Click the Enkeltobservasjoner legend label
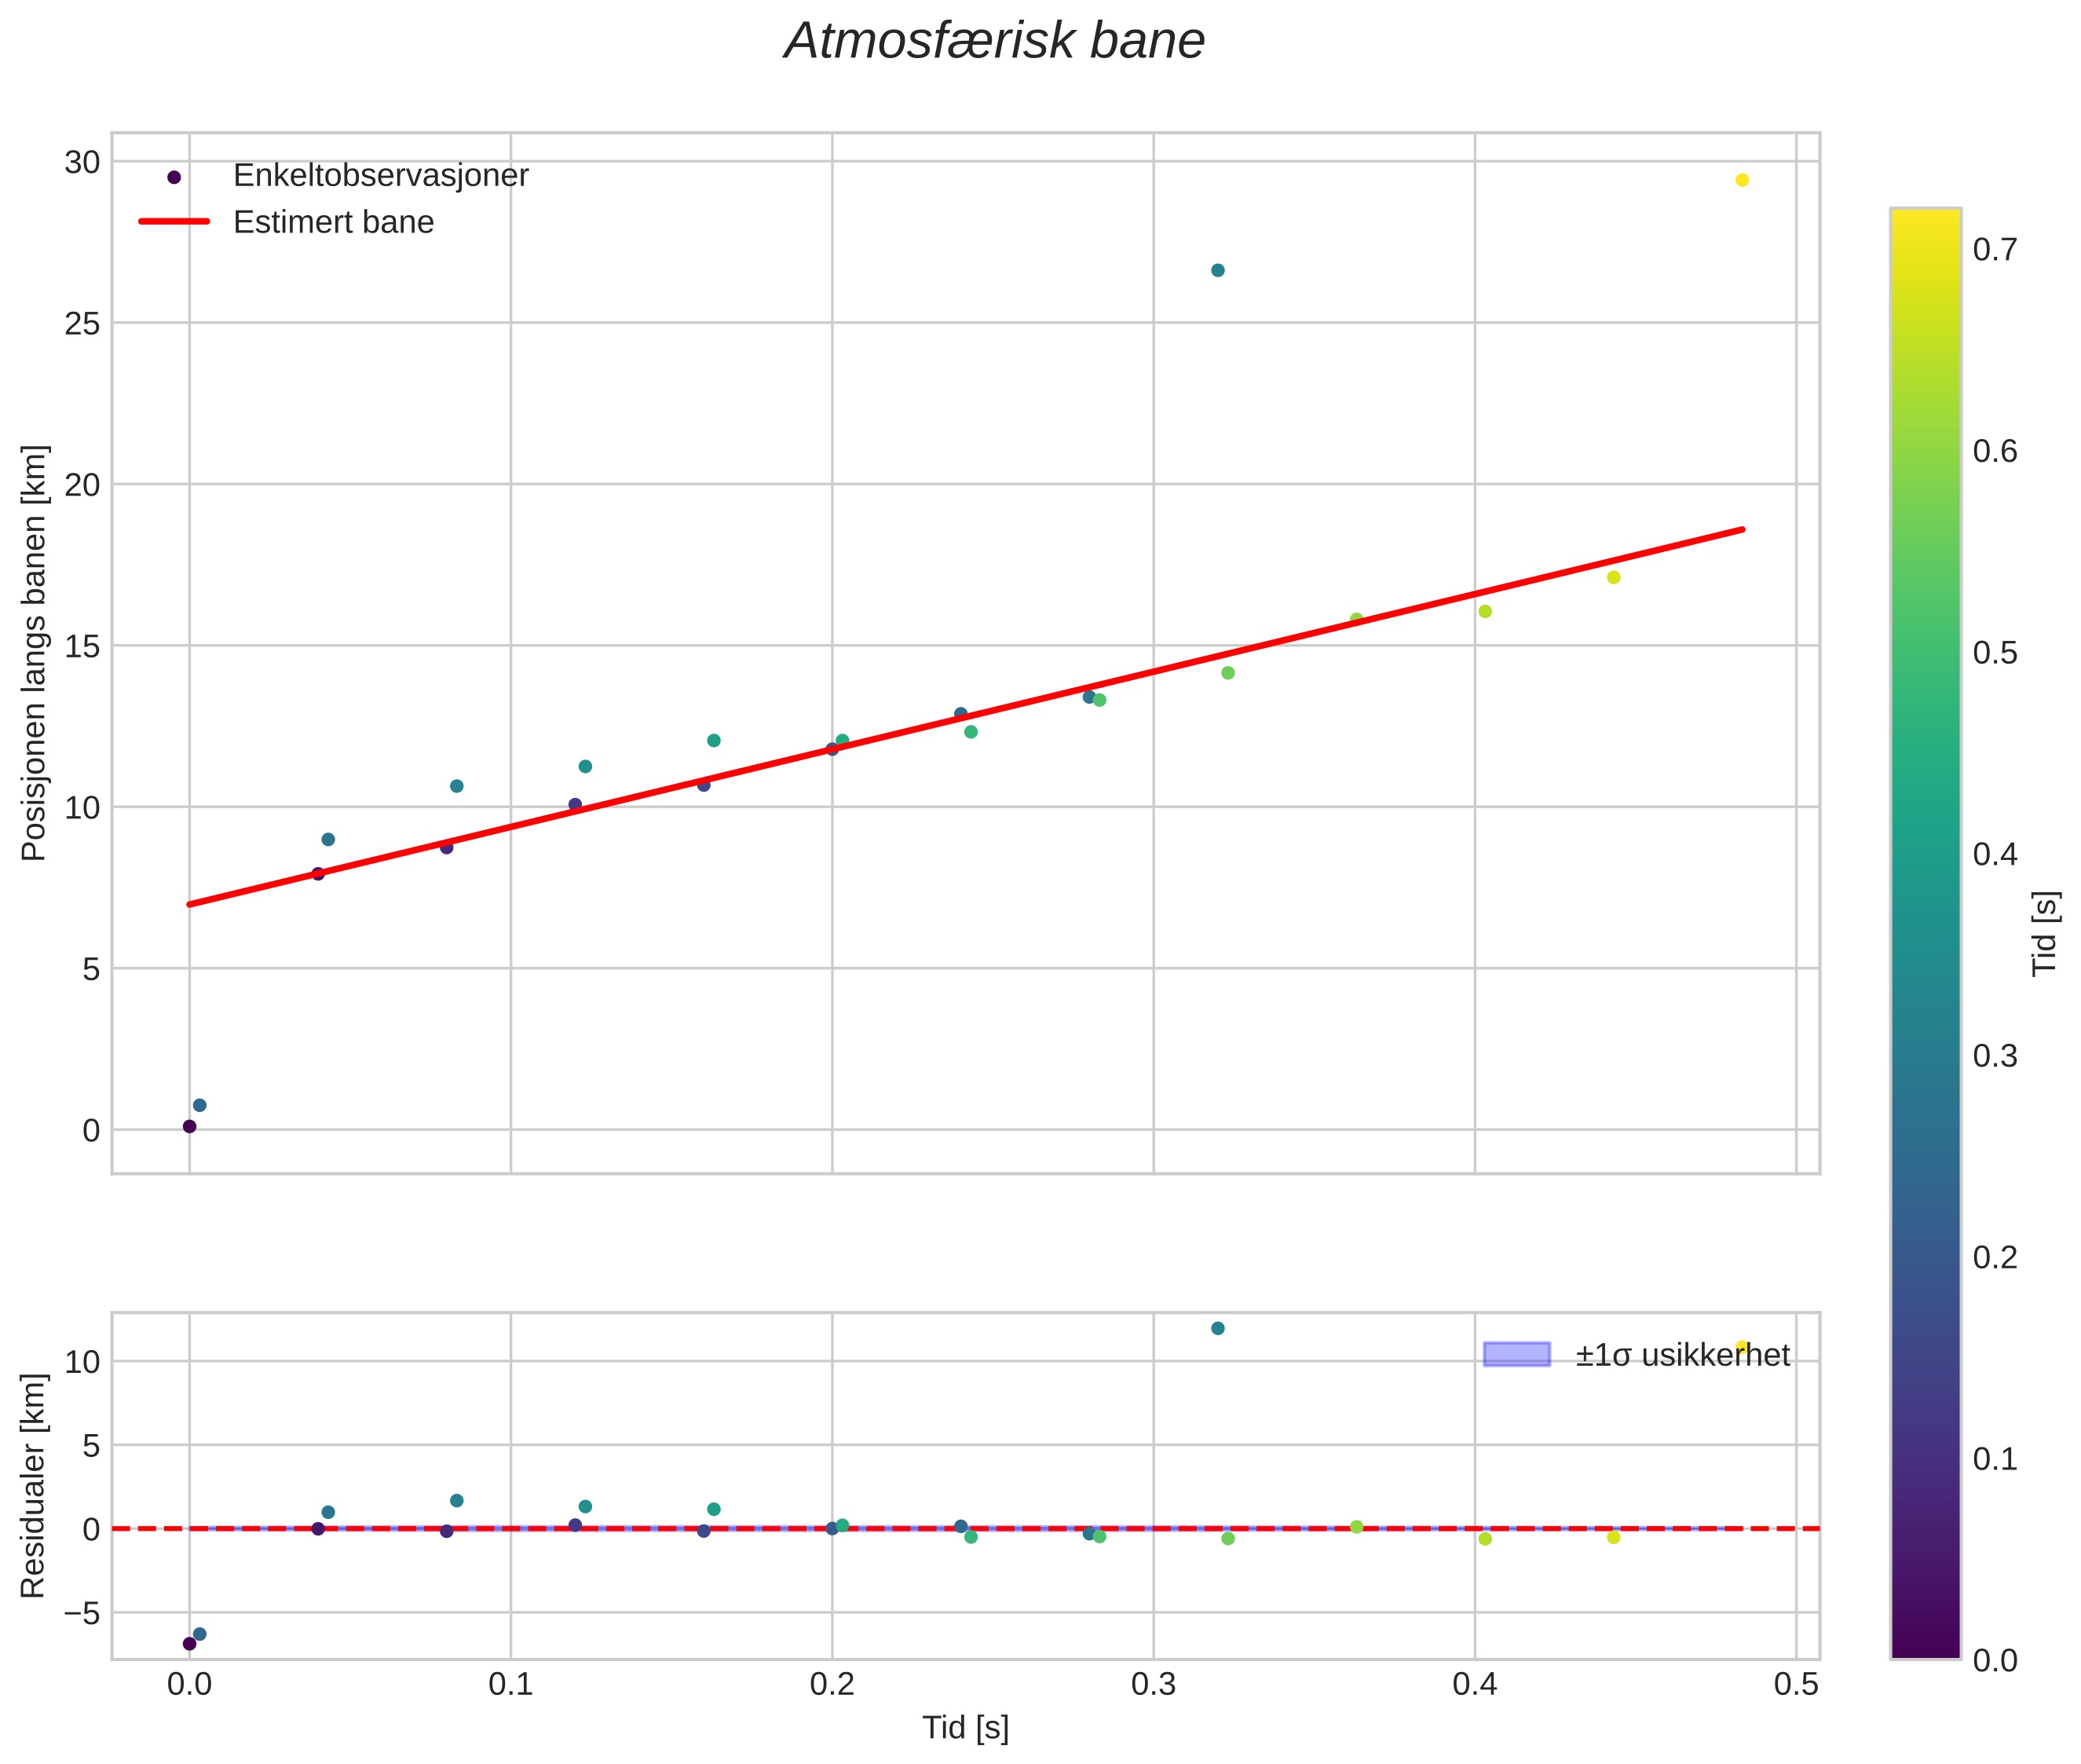2081x1764 pixels. [380, 175]
